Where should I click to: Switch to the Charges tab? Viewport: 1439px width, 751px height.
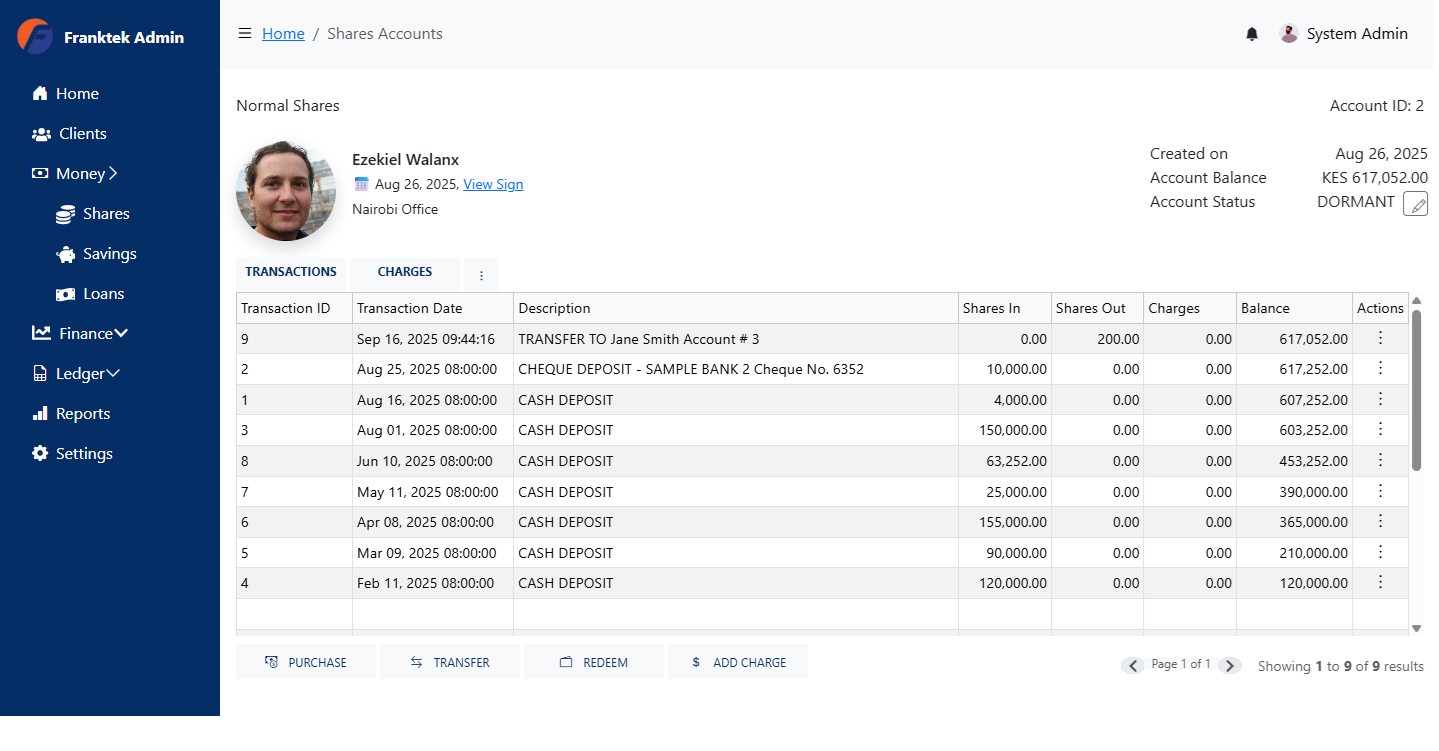404,271
